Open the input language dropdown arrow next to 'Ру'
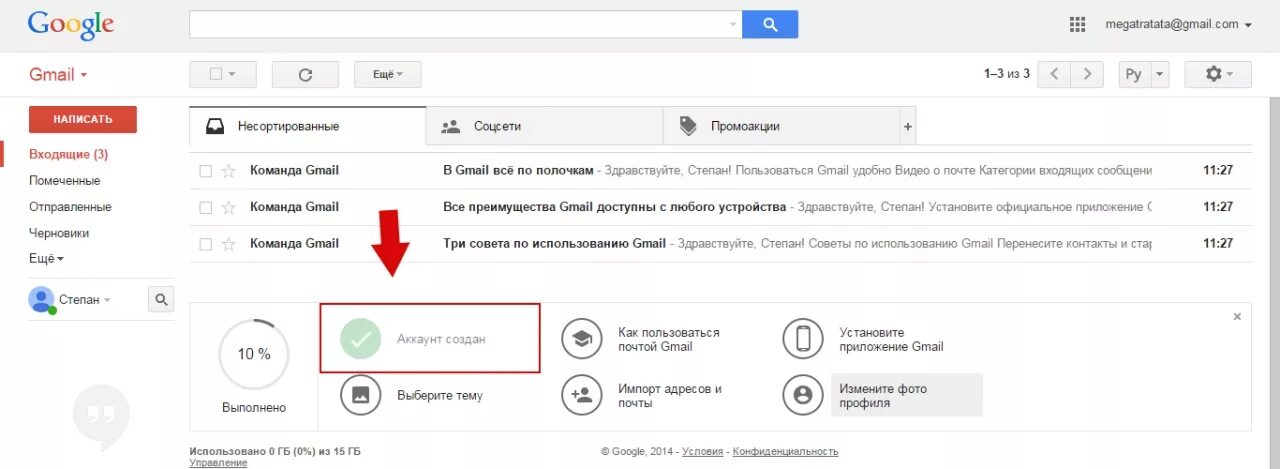The image size is (1280, 469). point(1160,74)
